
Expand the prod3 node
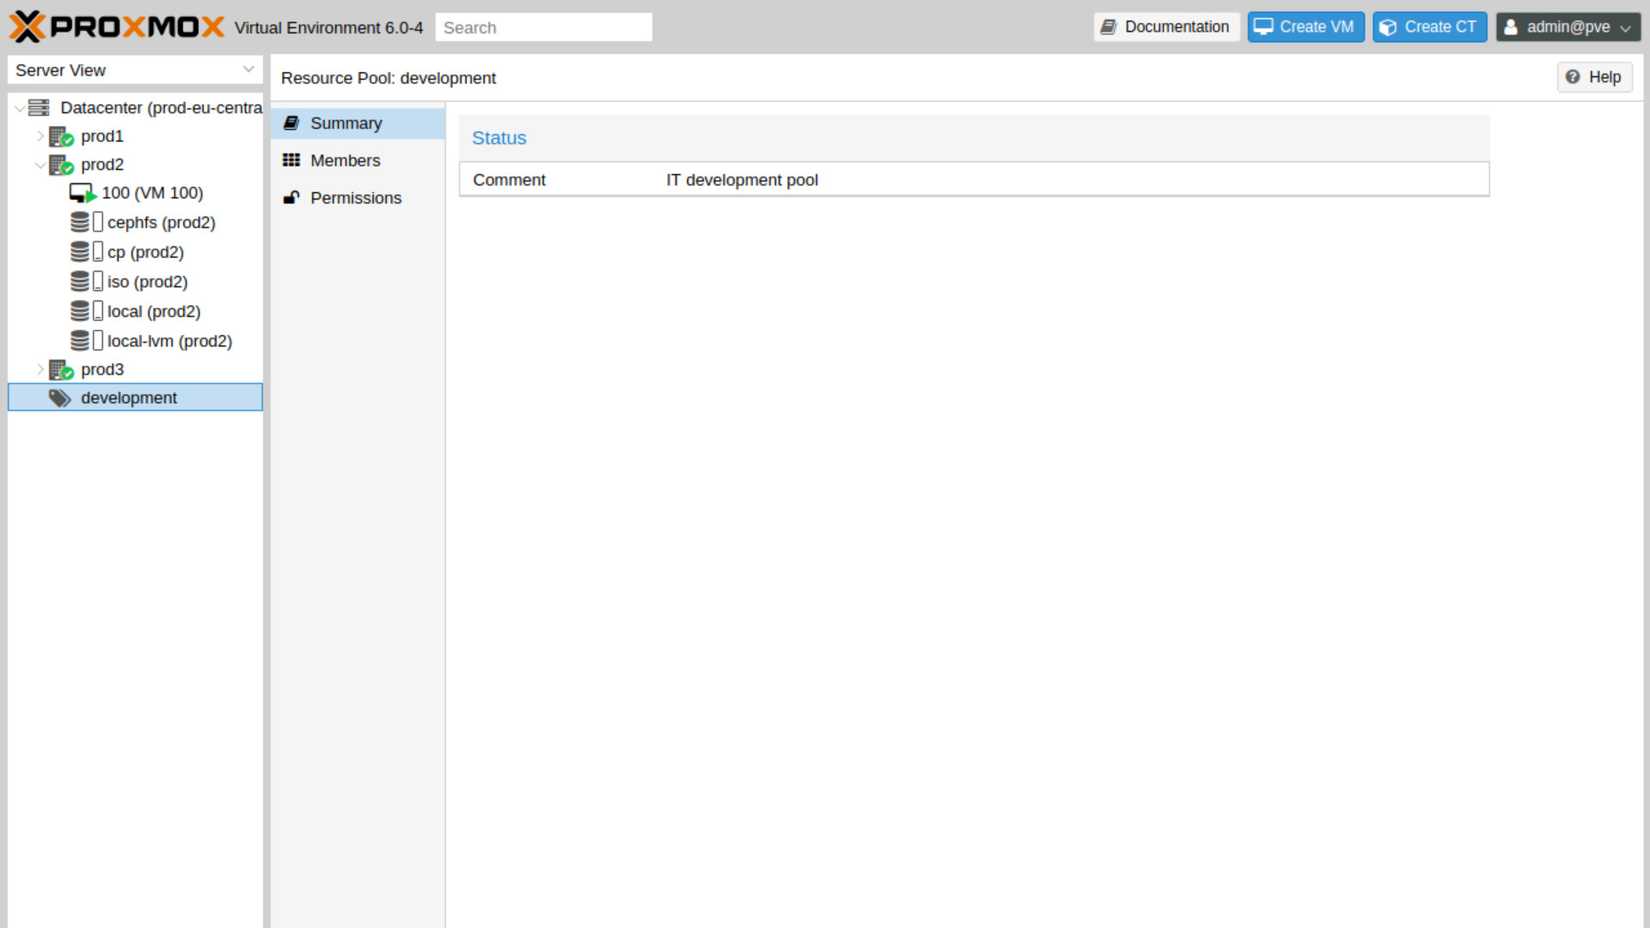[x=40, y=370]
